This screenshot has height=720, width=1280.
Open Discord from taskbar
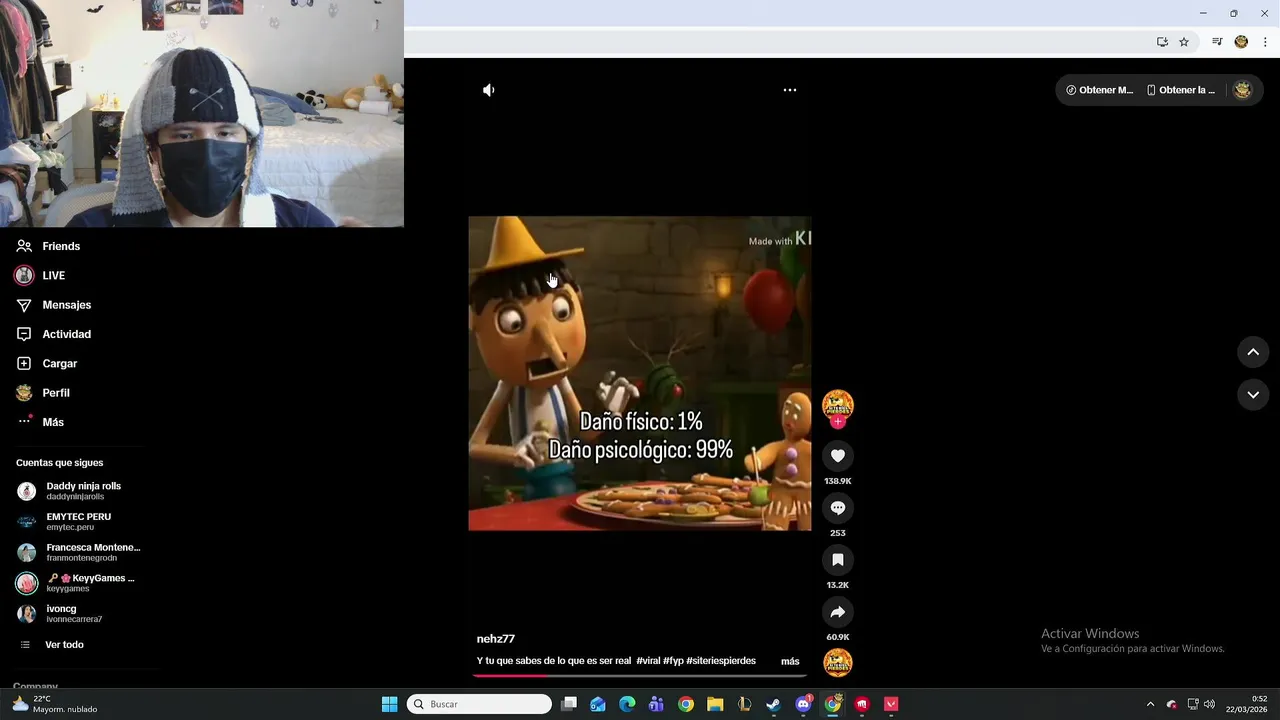tap(803, 704)
